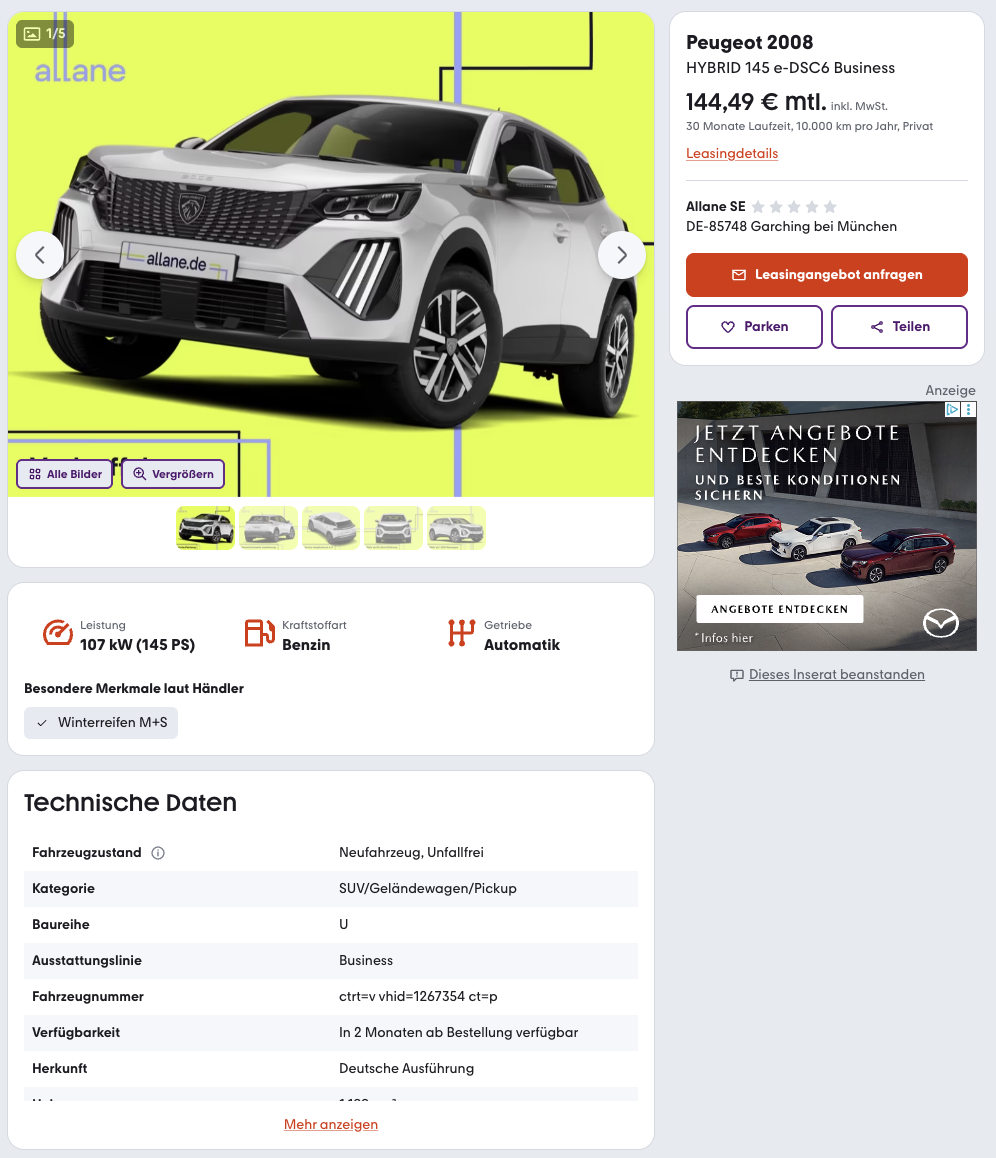Click the ad choices icon in Mazda ad

952,409
